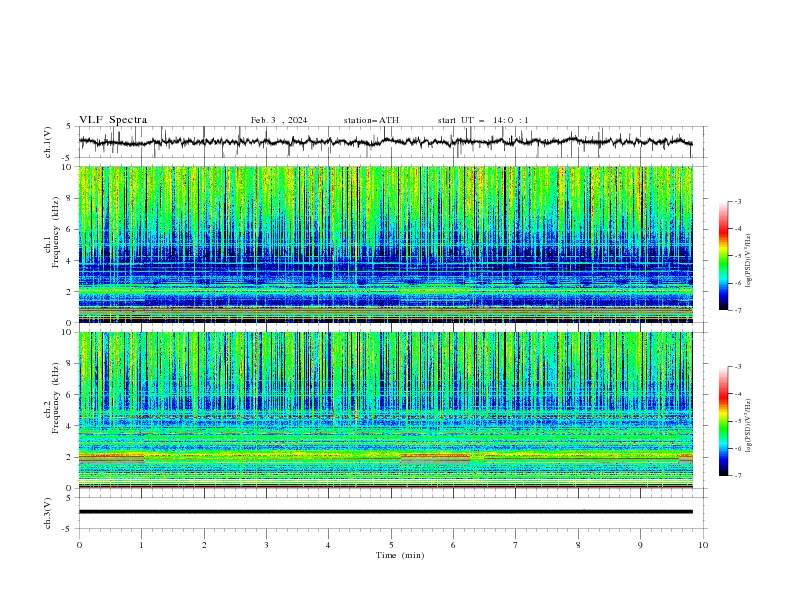Click the log(PSD) label of ch.1 color bar
Viewport: 792px width, 612px height.
point(749,261)
